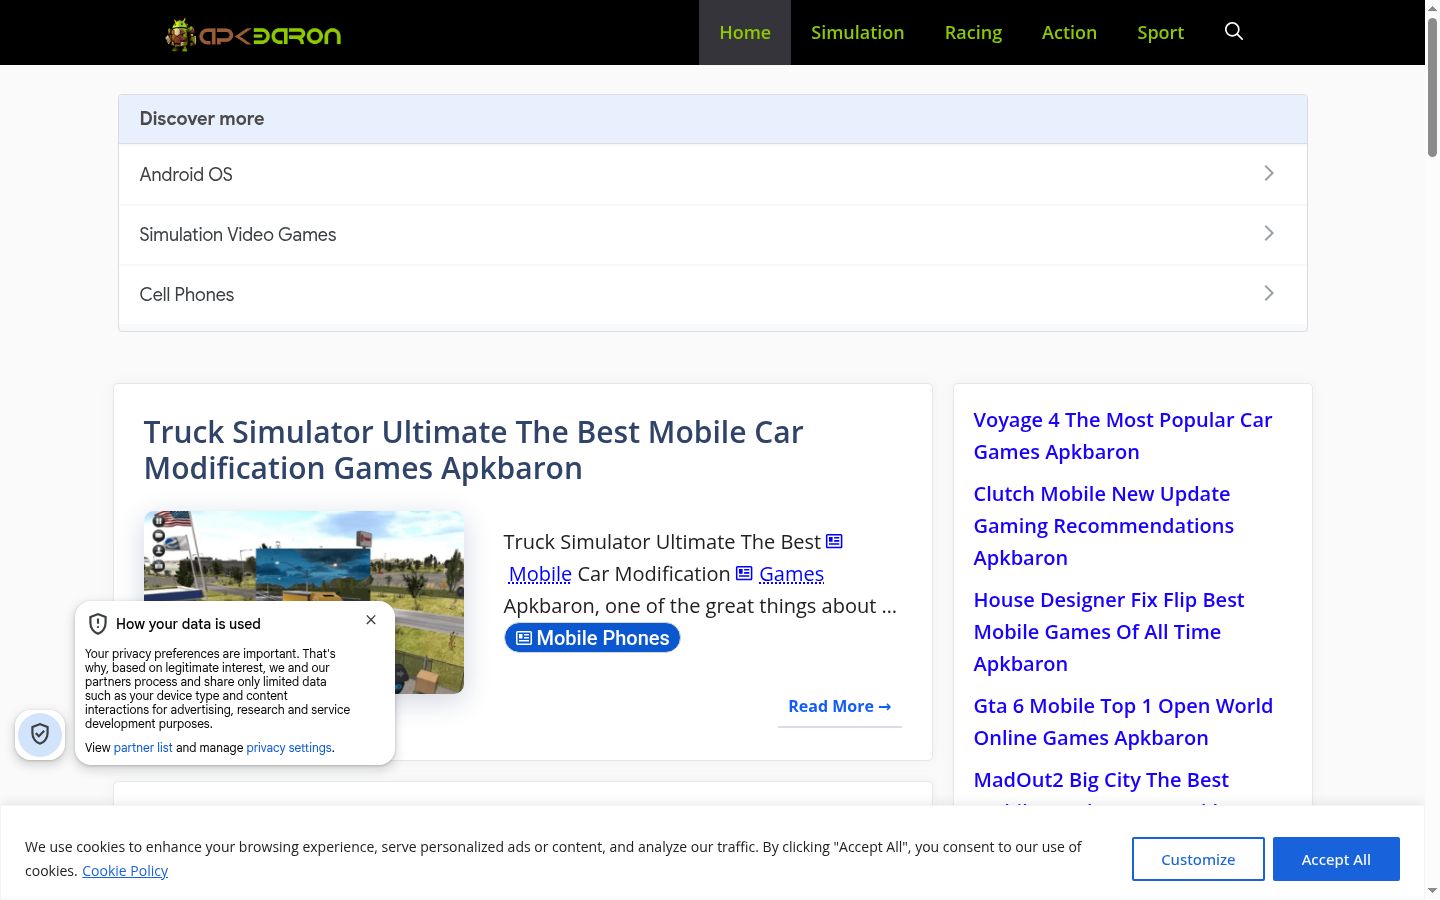Click the shield icon in the privacy popup
1440x900 pixels.
click(98, 624)
